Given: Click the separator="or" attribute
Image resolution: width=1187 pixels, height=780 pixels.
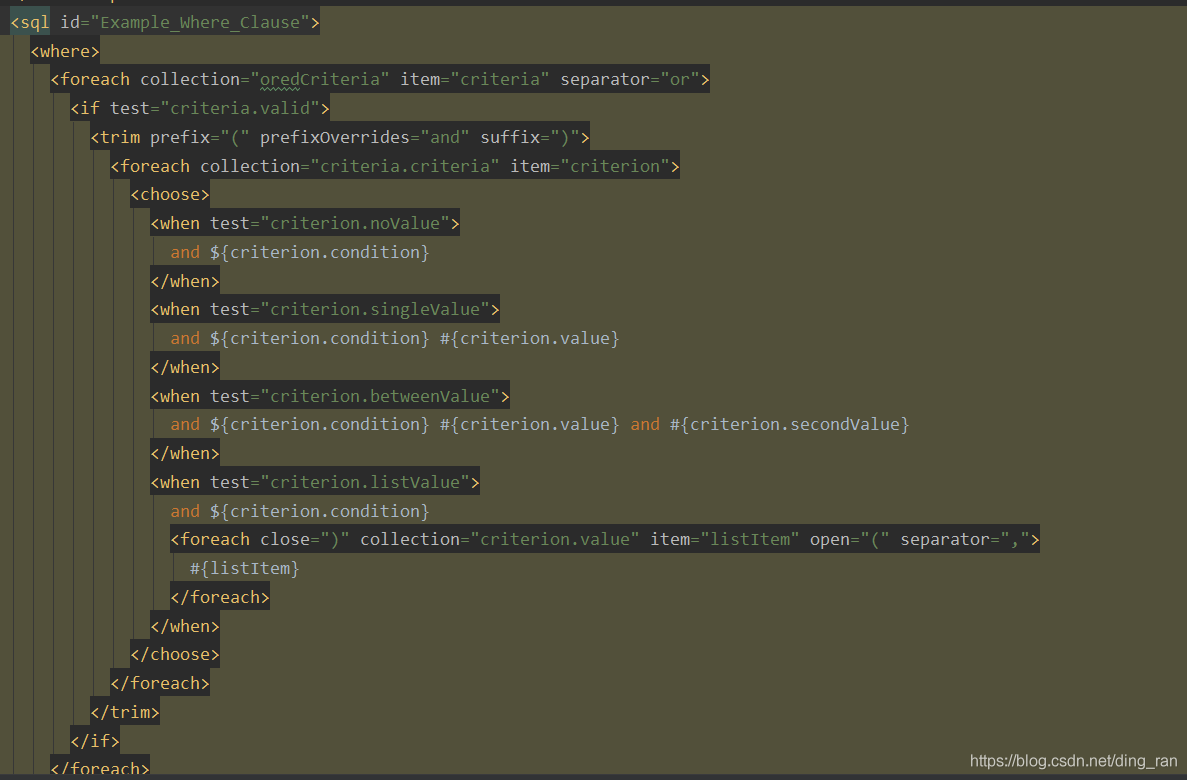Looking at the screenshot, I should 630,79.
